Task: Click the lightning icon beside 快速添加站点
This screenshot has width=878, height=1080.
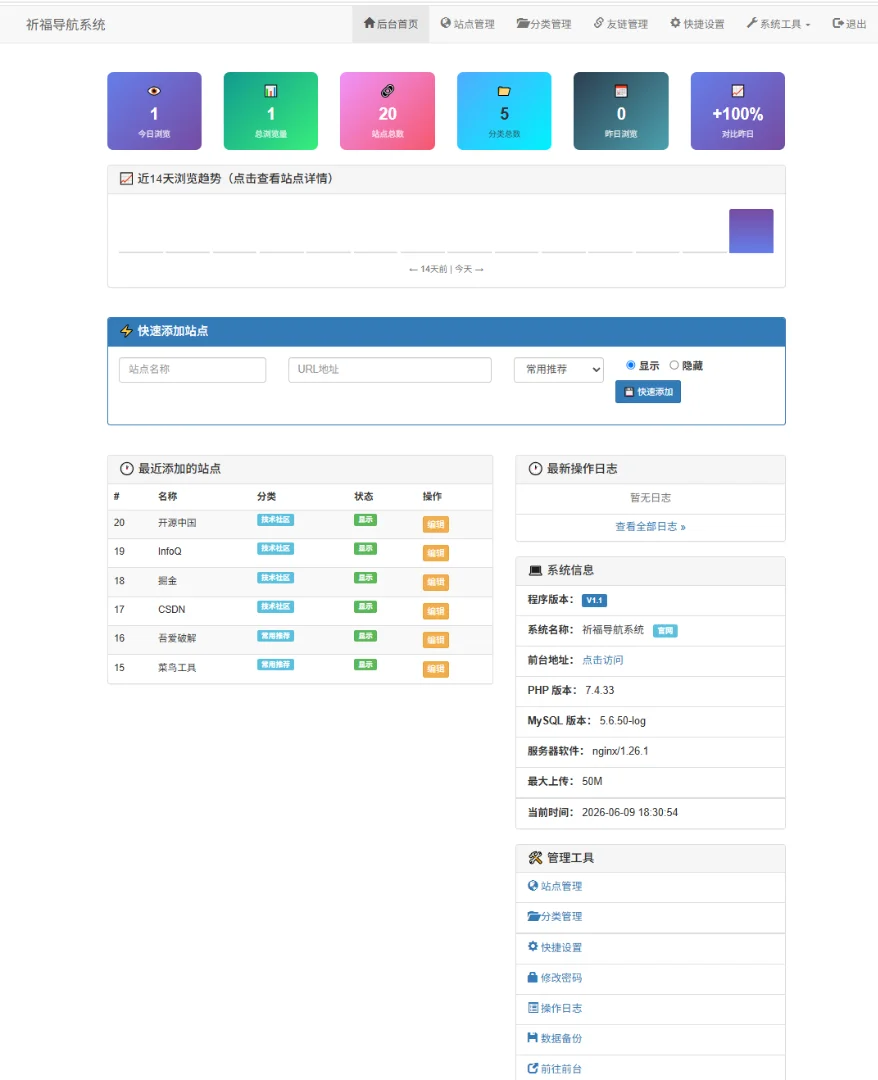Action: (126, 331)
